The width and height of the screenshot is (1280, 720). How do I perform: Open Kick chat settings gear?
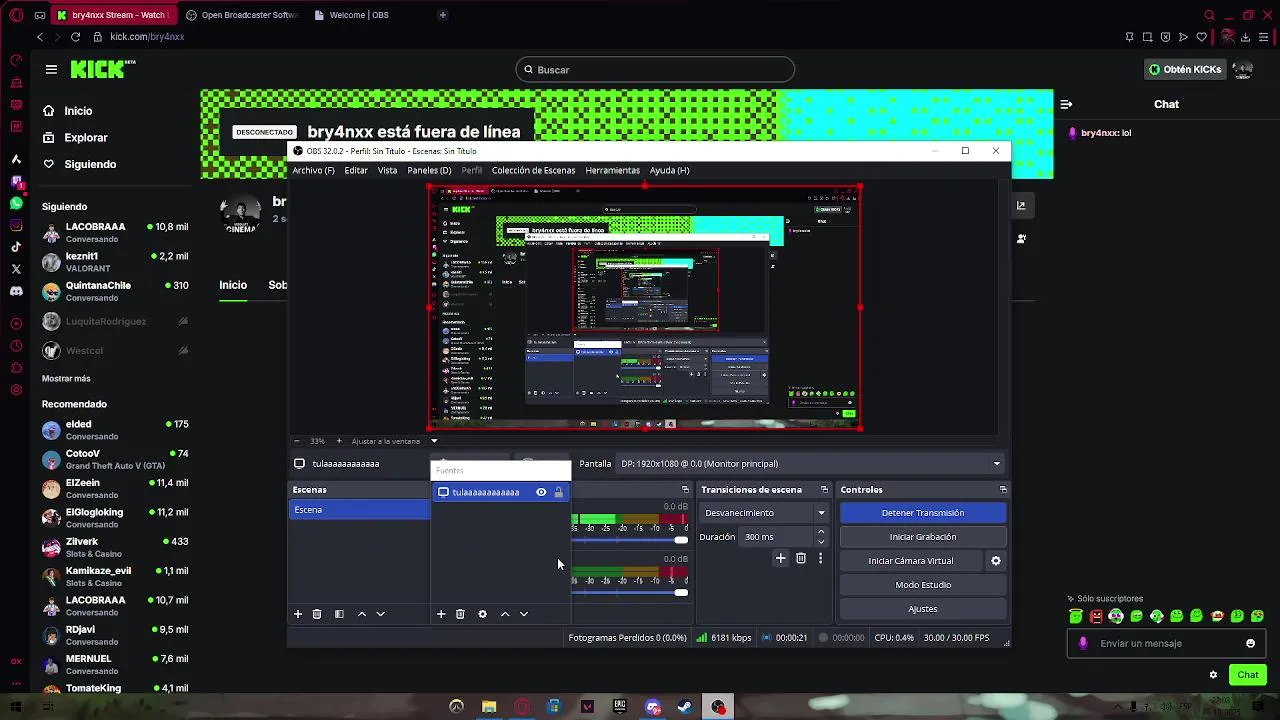[1214, 675]
